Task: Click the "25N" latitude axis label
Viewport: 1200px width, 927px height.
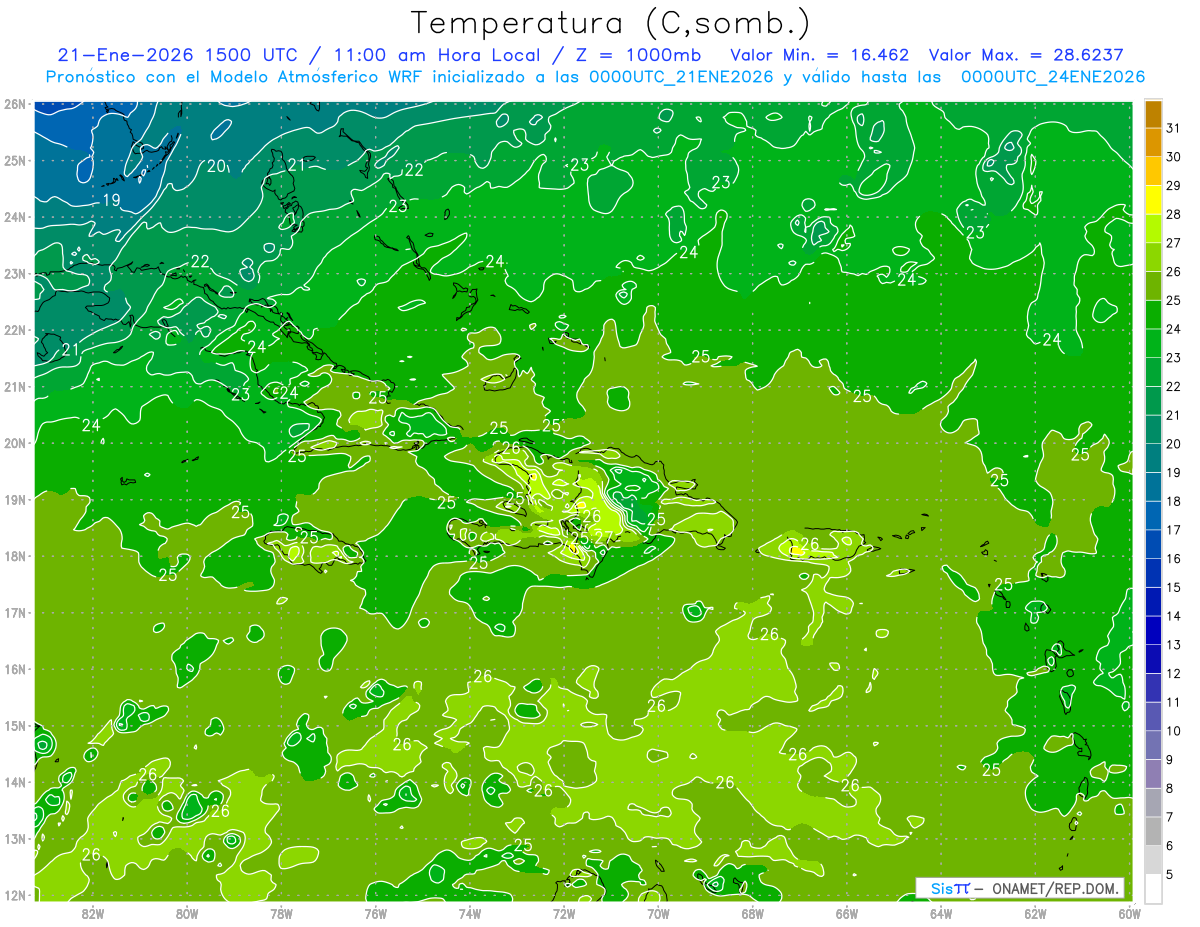Action: 15,160
